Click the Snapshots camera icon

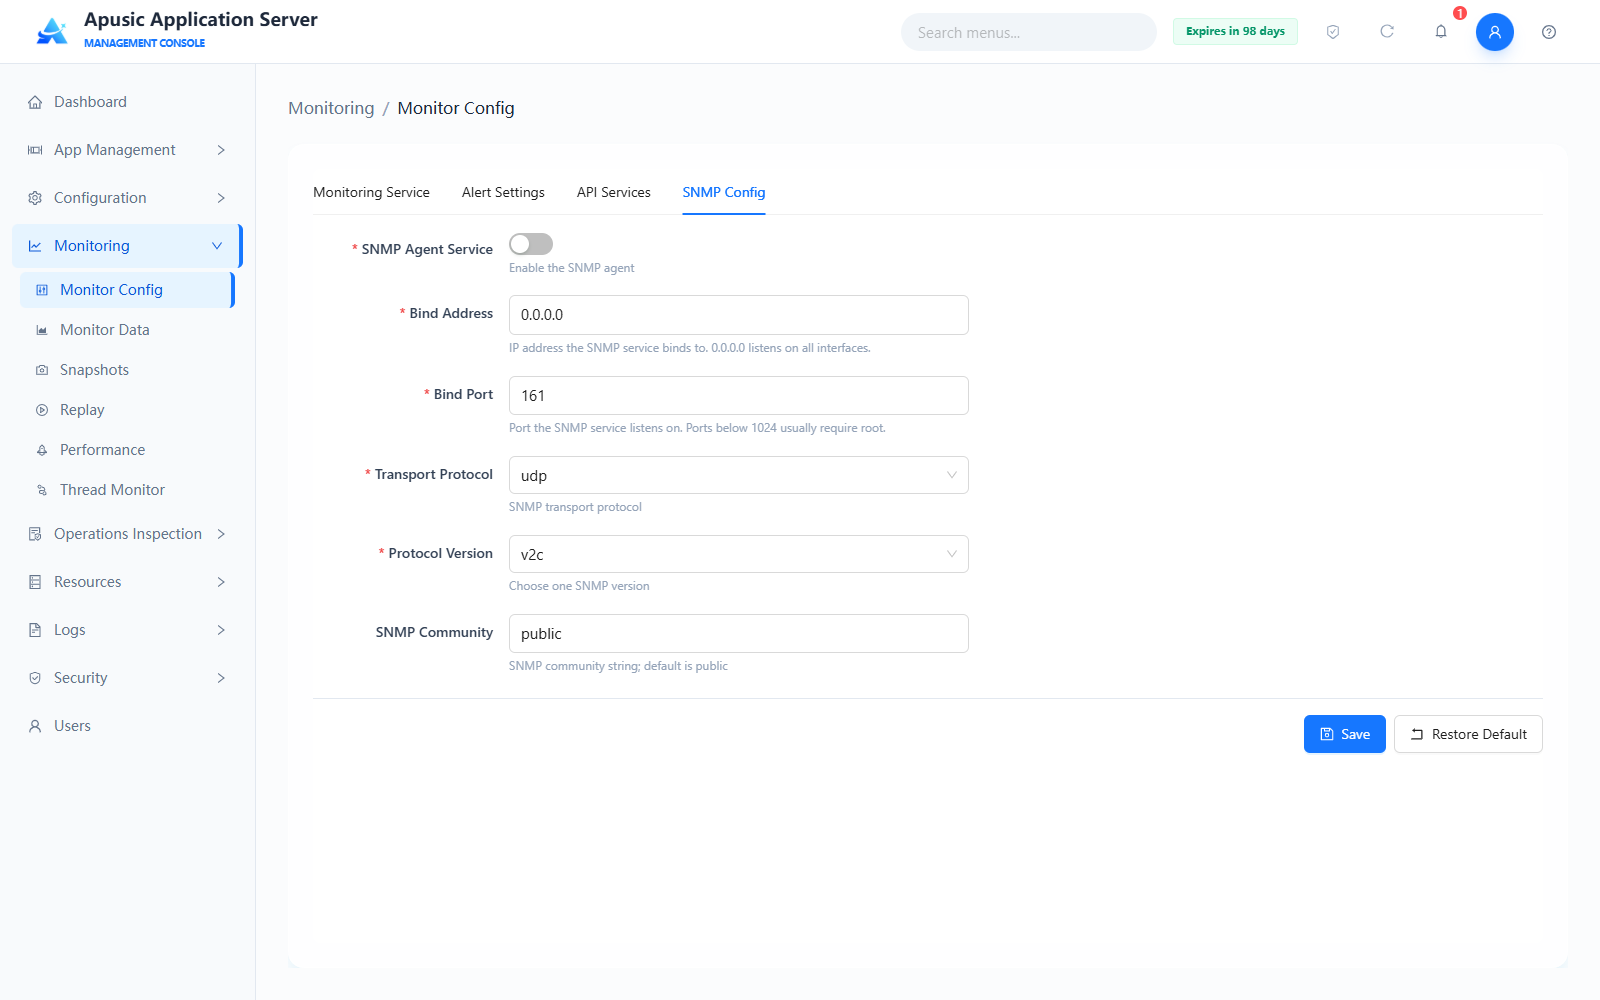[42, 370]
